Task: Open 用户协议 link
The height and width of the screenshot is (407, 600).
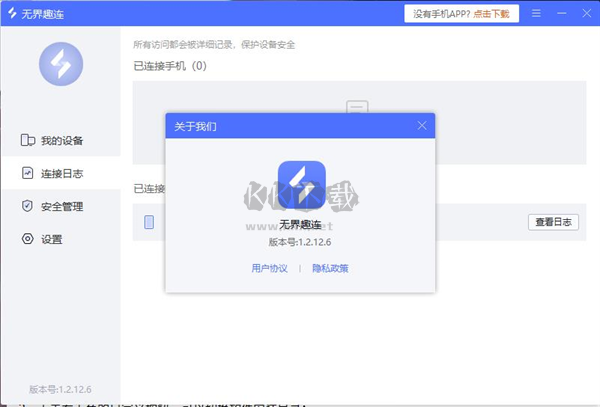Action: [269, 268]
